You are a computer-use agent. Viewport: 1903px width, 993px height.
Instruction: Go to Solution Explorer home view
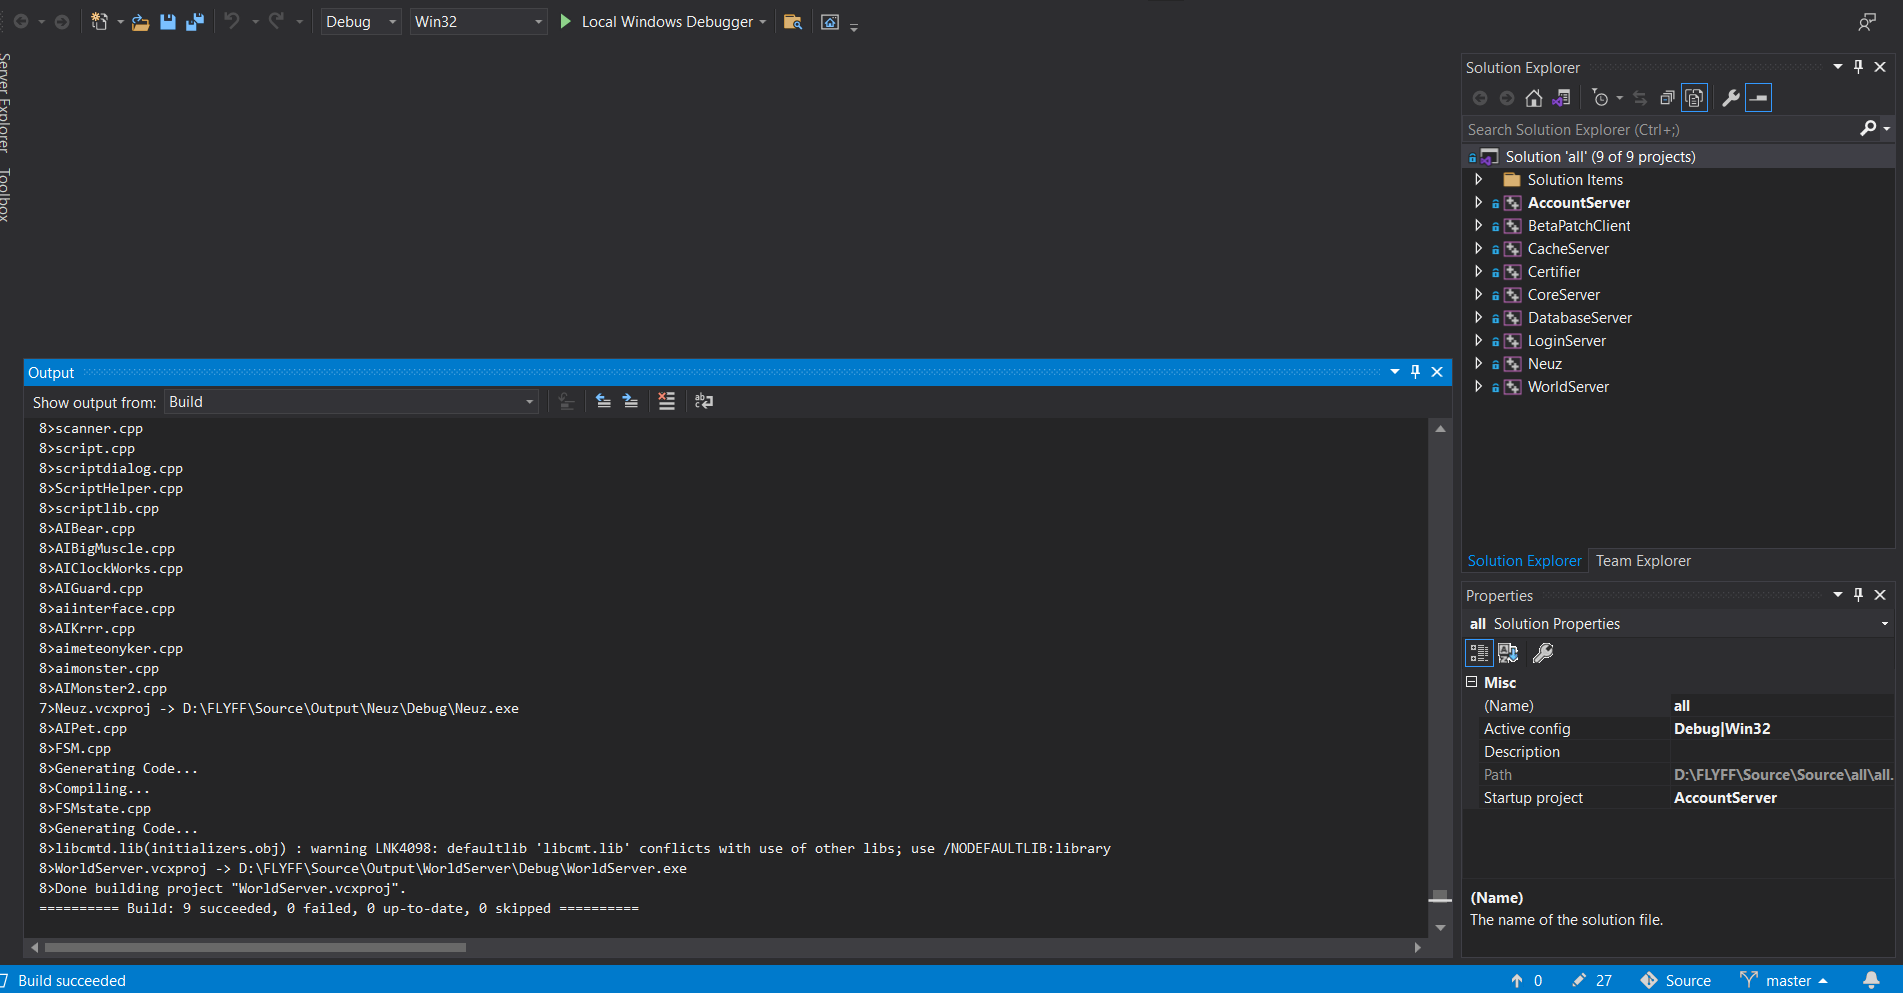1534,98
